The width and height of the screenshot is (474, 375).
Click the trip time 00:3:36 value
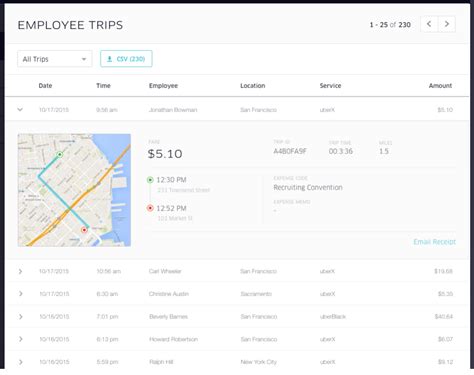click(x=341, y=151)
